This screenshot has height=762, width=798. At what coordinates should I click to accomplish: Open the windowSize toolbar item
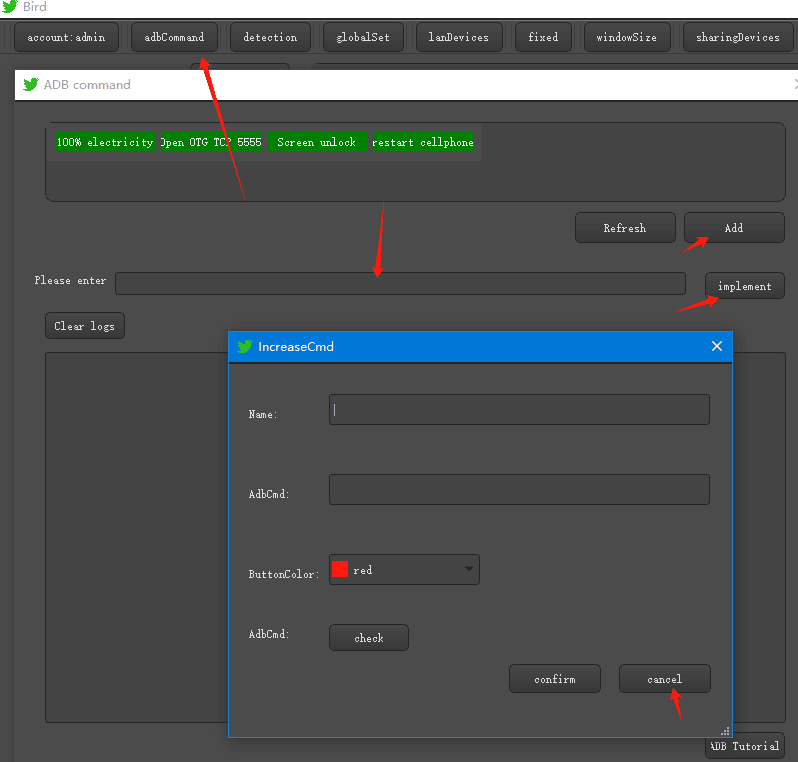point(626,37)
